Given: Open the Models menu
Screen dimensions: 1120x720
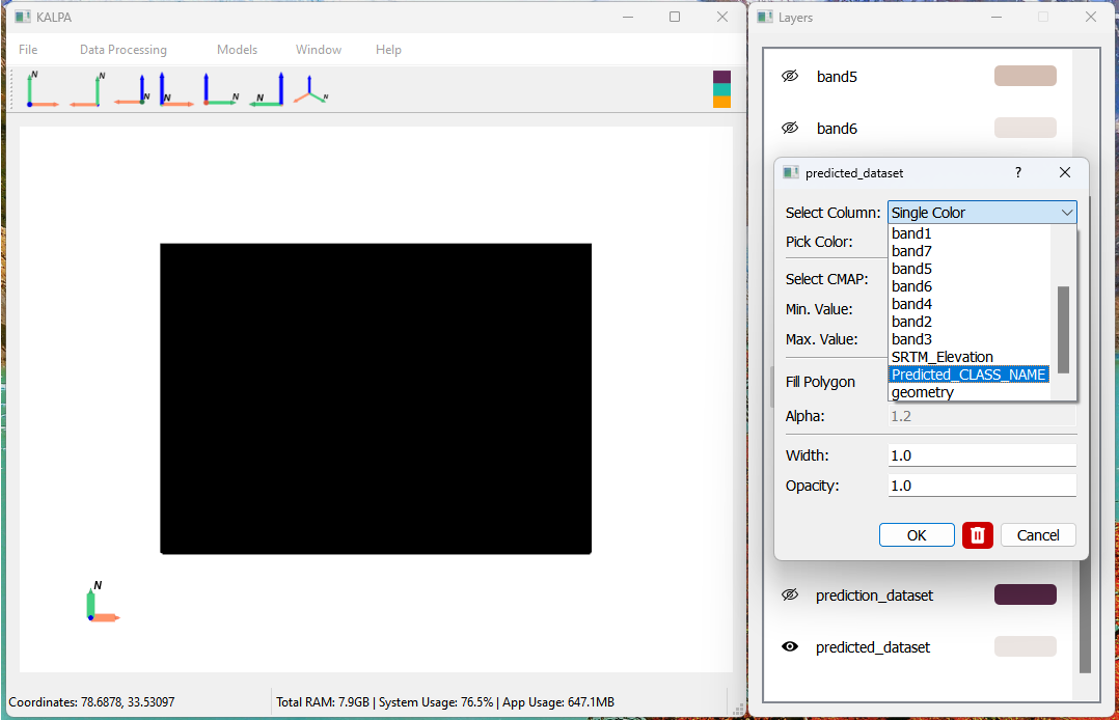Looking at the screenshot, I should (x=237, y=49).
